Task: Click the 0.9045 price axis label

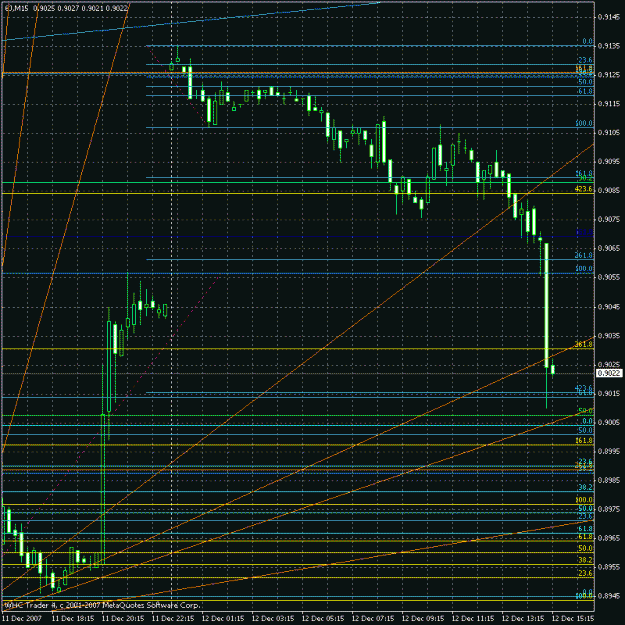Action: point(609,307)
